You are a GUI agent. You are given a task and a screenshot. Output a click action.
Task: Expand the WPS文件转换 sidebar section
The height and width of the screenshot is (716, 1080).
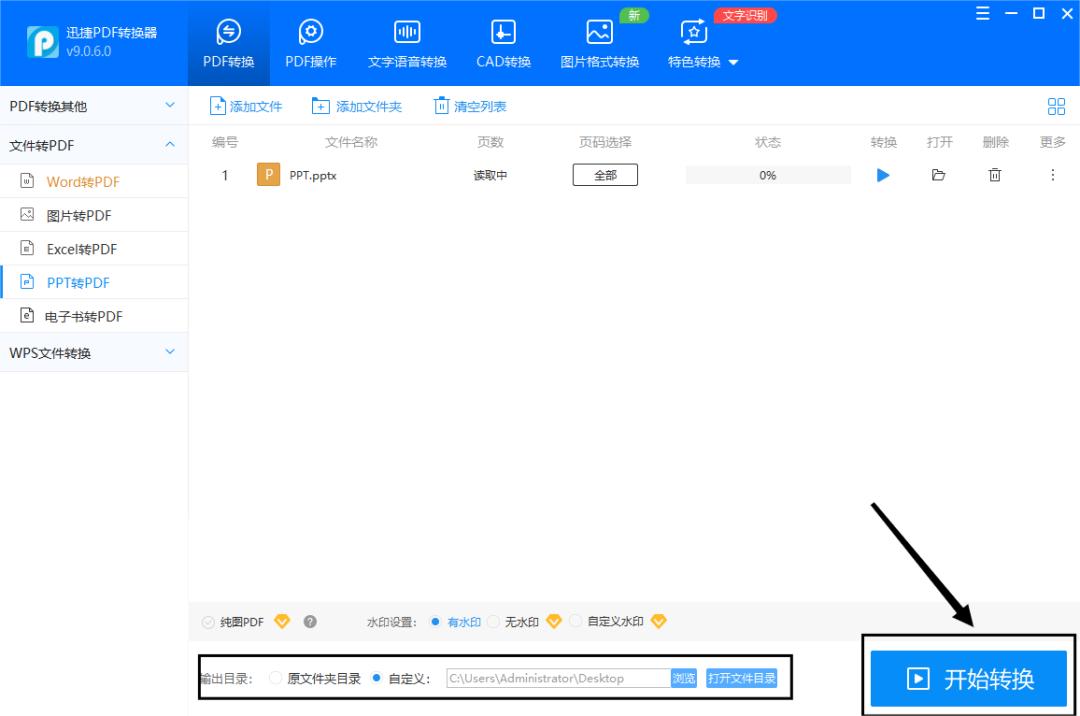[95, 352]
